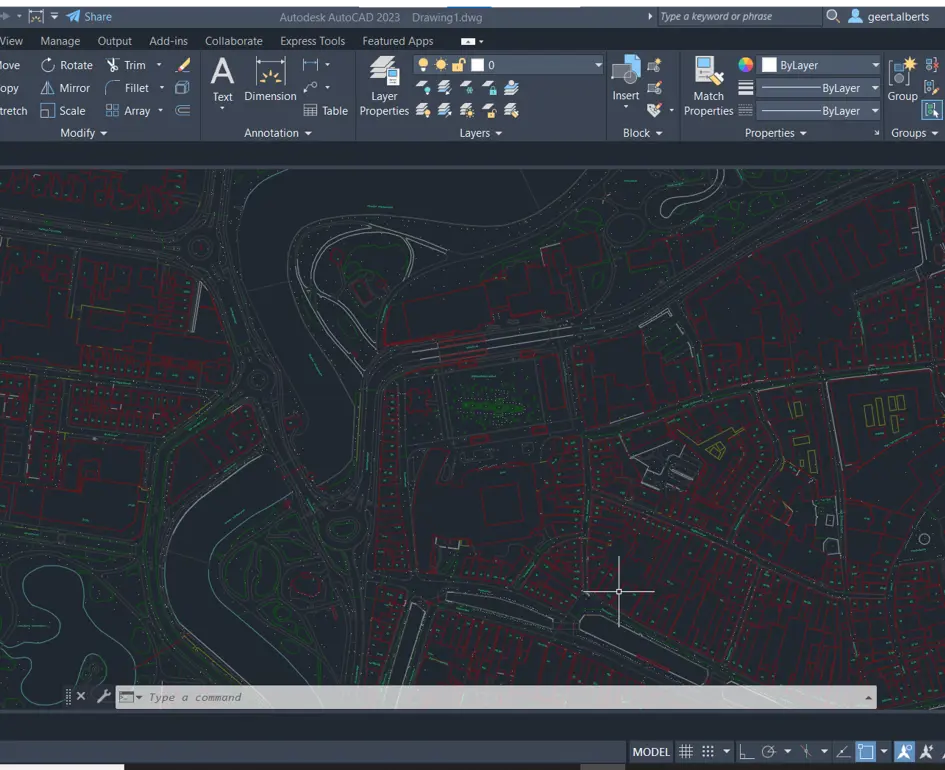
Task: Click the Offset icon in Modify
Action: tap(182, 110)
